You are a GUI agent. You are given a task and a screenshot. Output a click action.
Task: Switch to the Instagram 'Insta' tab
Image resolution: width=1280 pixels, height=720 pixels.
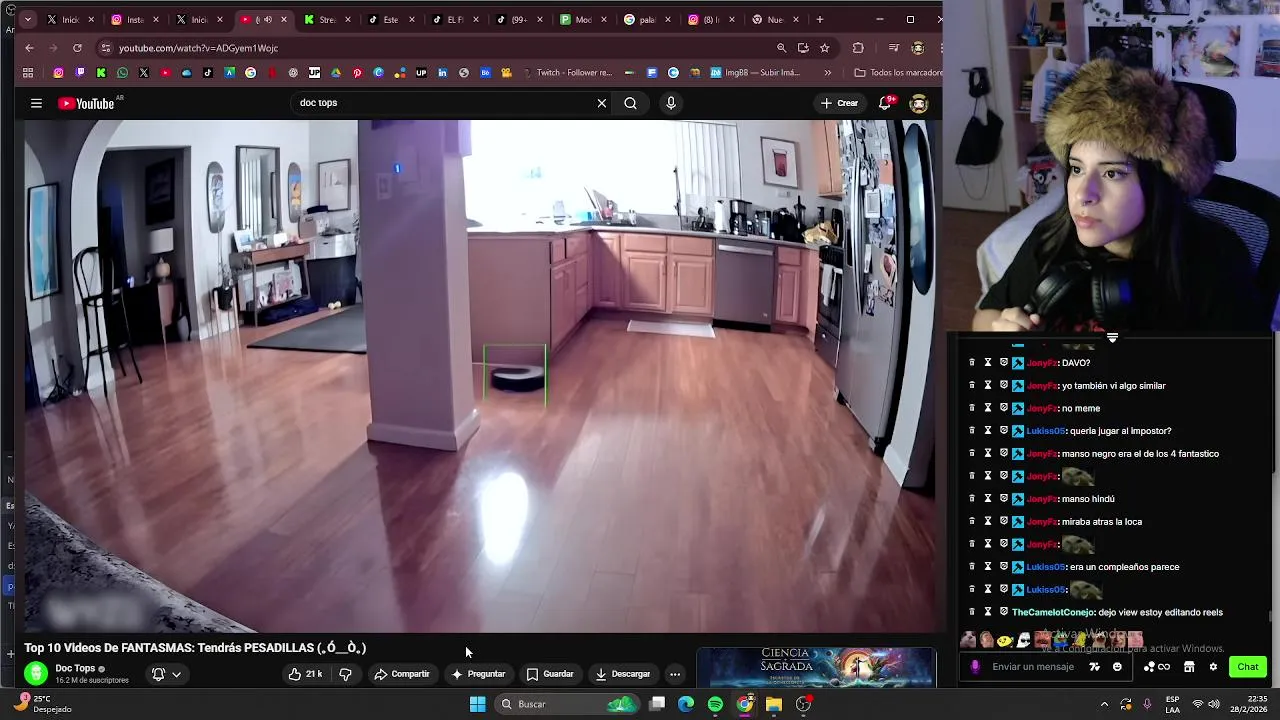coord(133,19)
